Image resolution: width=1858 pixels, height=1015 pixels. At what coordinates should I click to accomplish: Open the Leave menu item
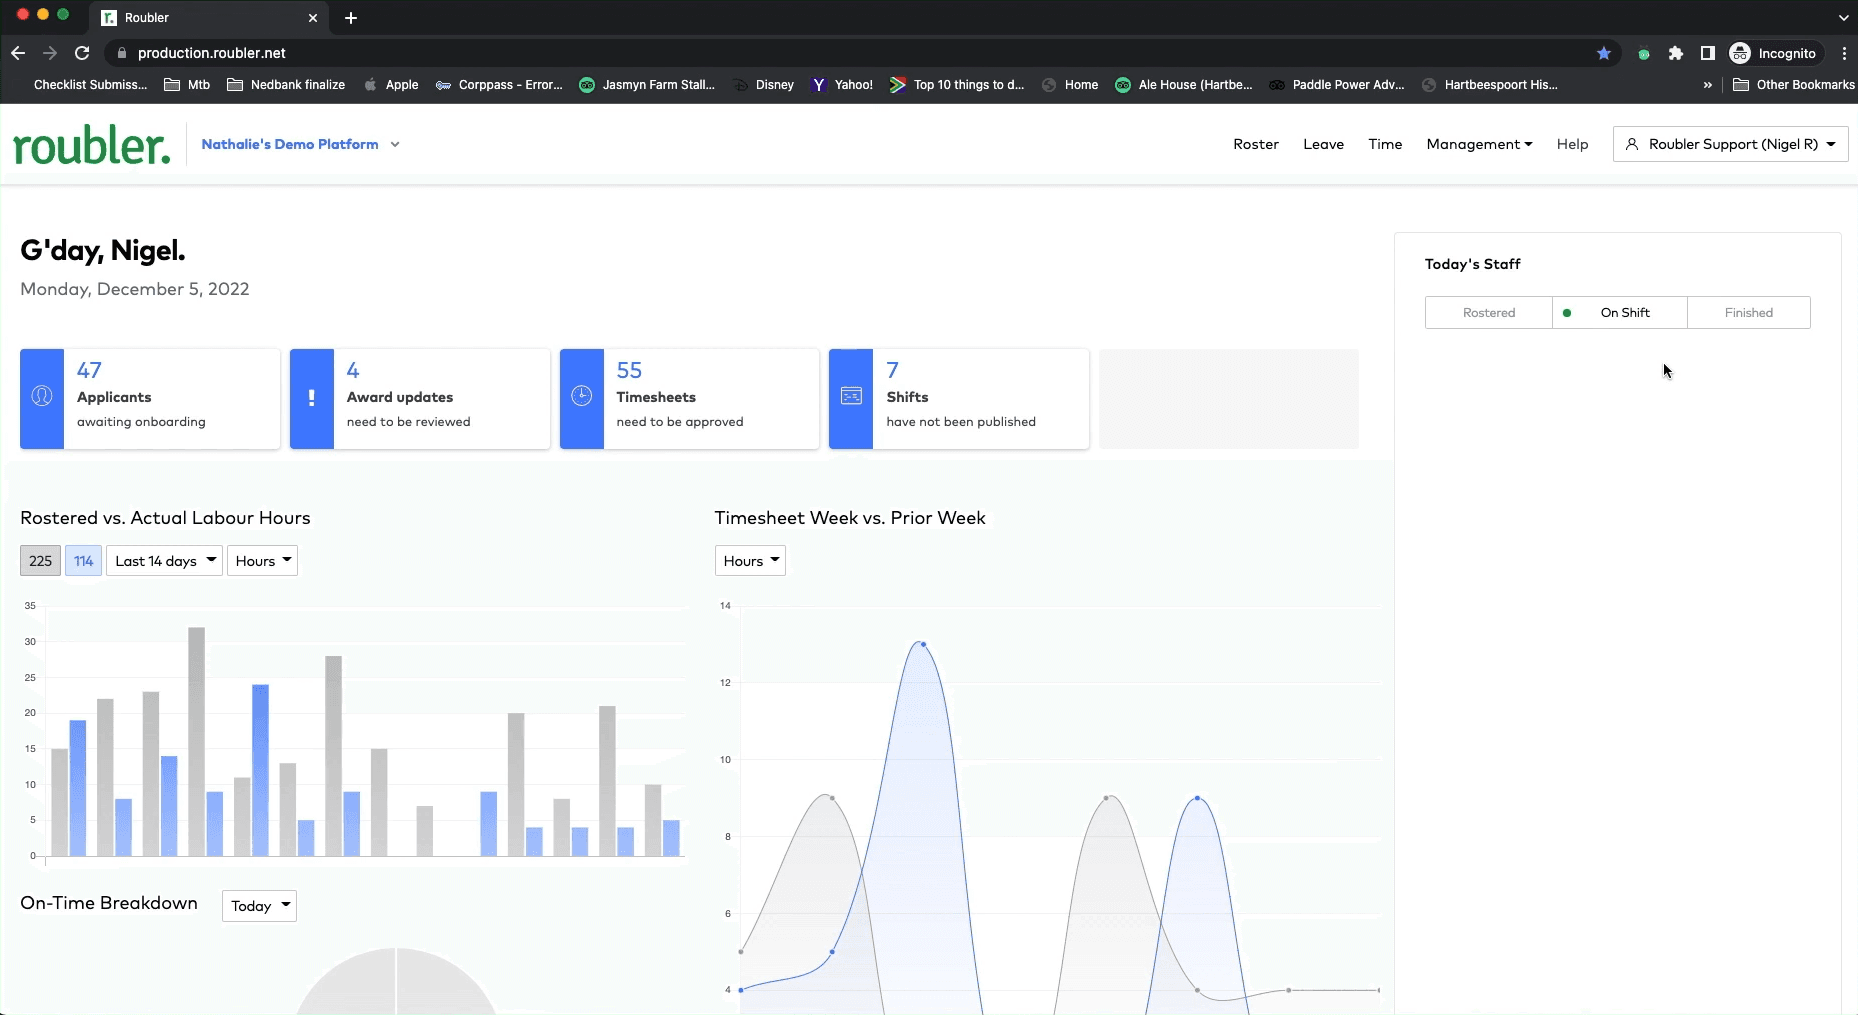[x=1323, y=144]
